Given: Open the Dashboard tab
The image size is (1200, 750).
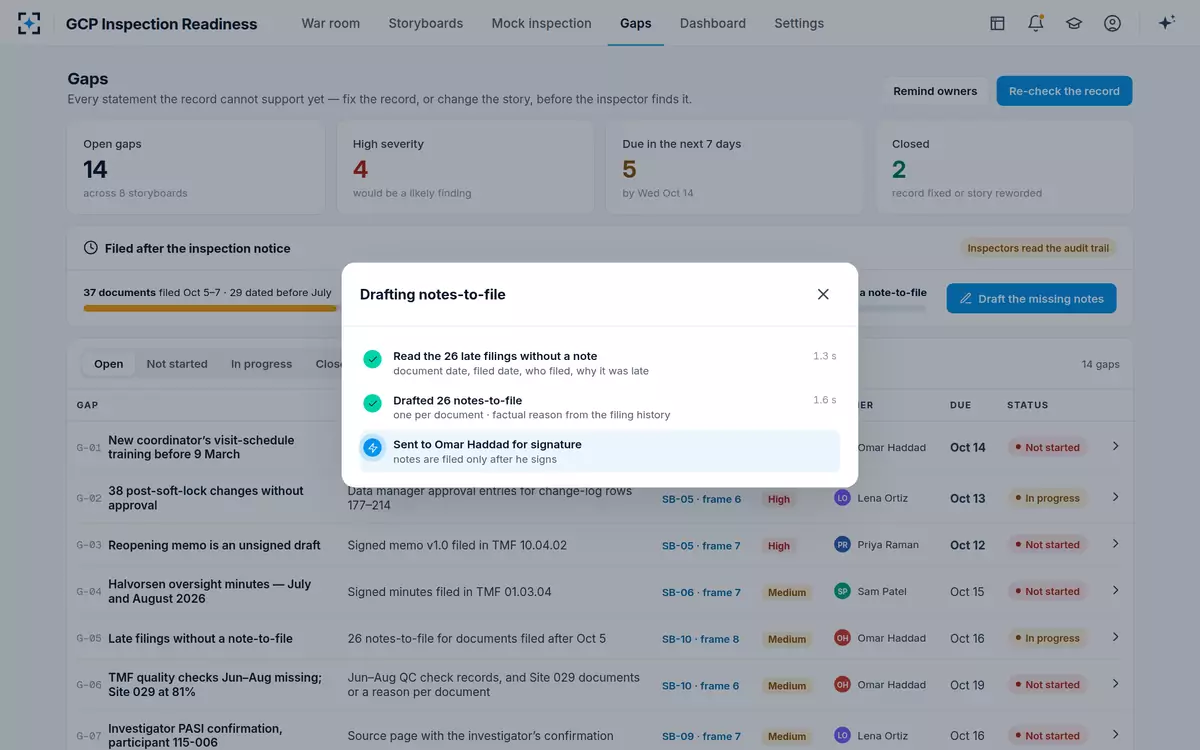Looking at the screenshot, I should click(x=713, y=23).
